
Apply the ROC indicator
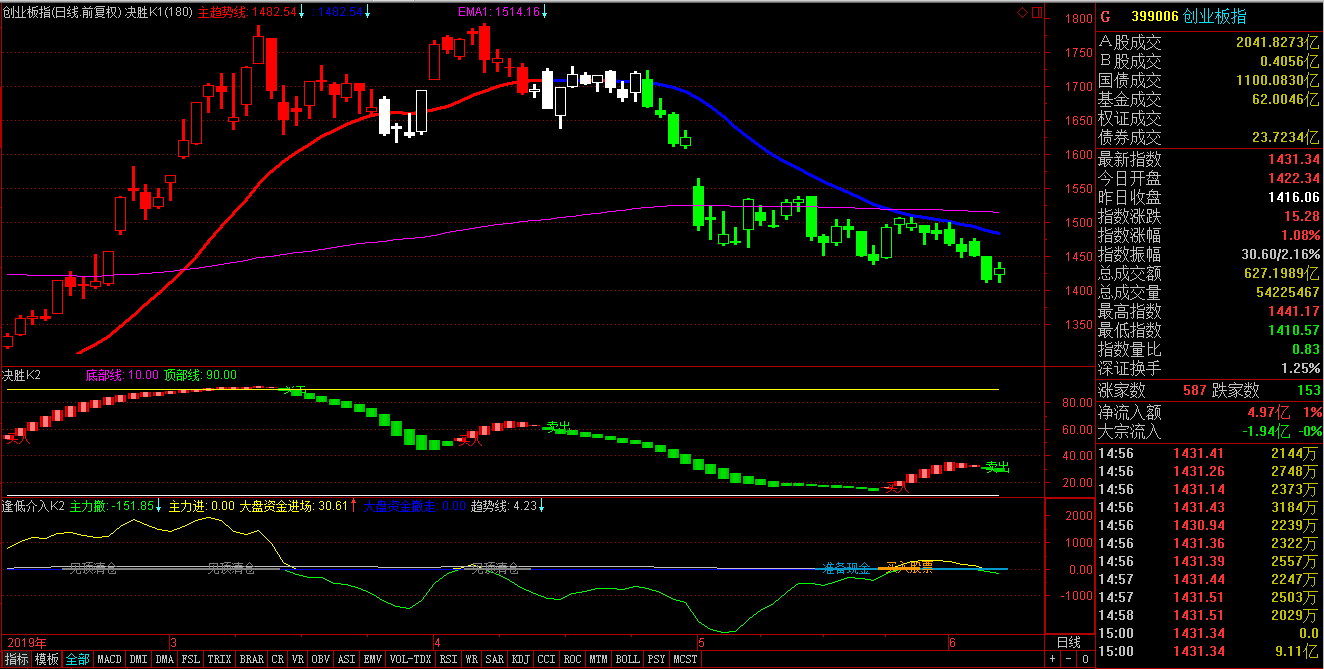pos(573,660)
